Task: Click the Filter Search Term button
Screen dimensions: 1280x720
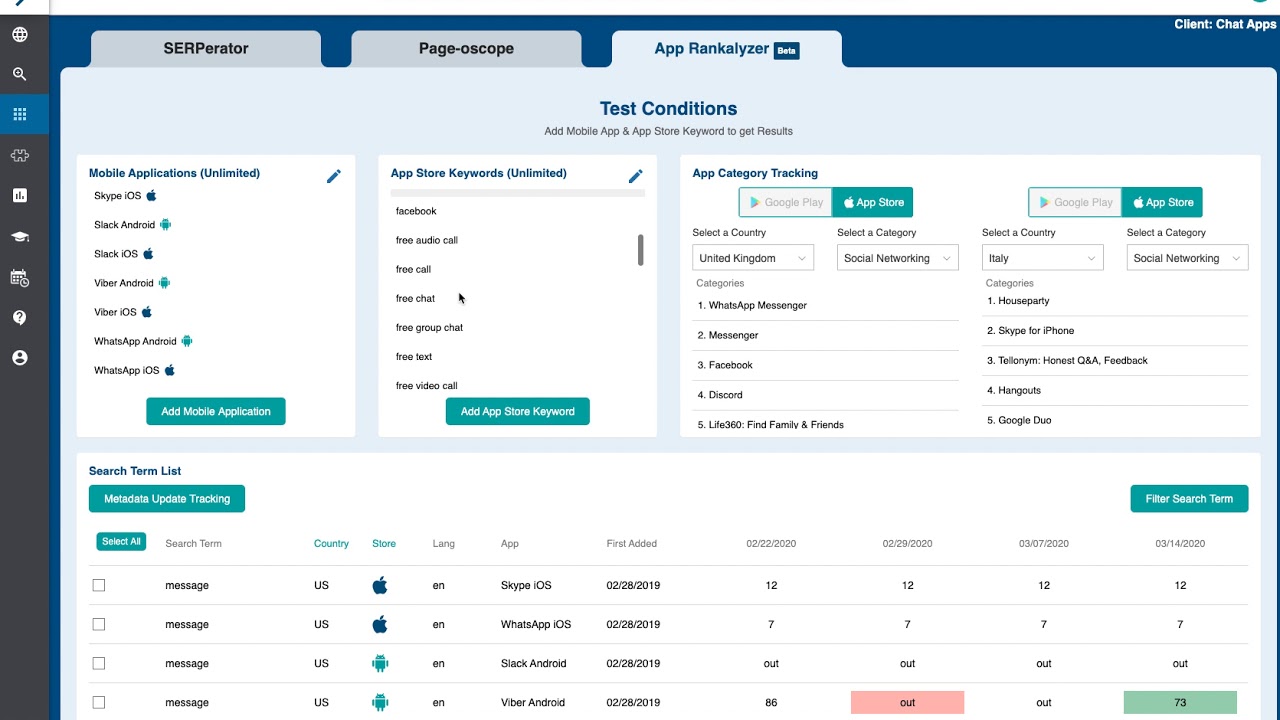Action: coord(1189,499)
